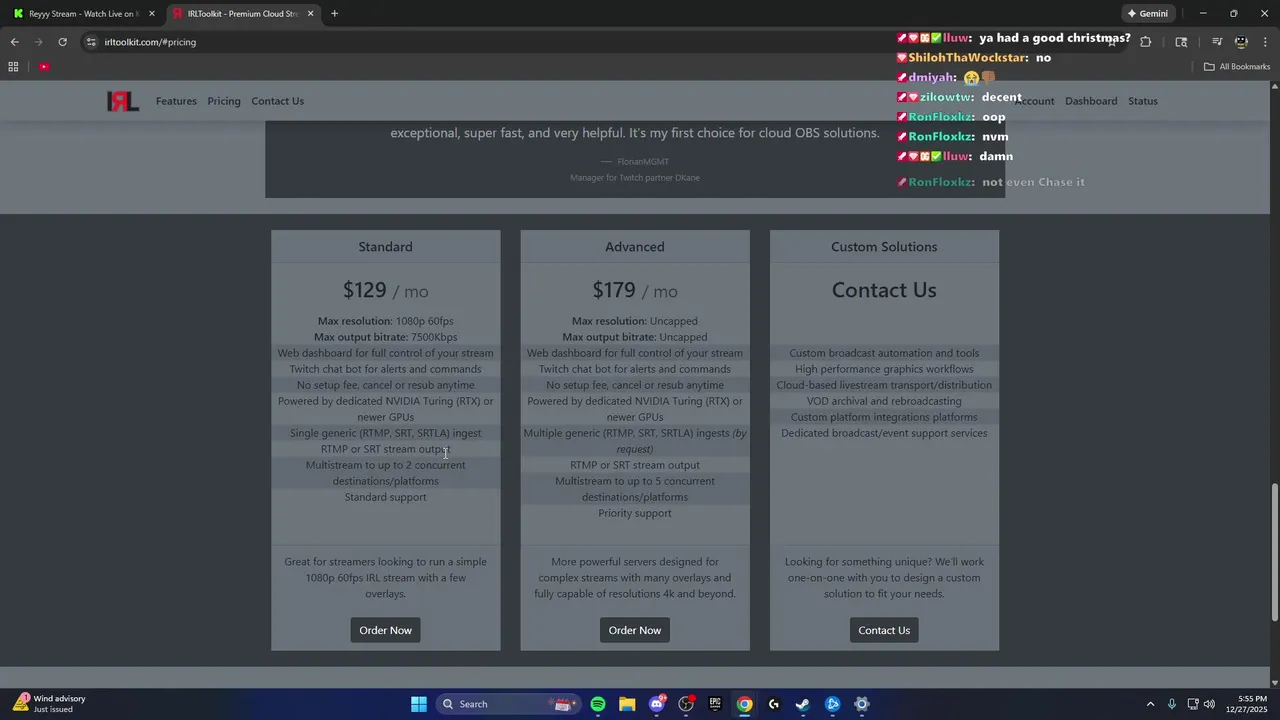Open File Explorer from the taskbar
The image size is (1280, 720).
(627, 704)
